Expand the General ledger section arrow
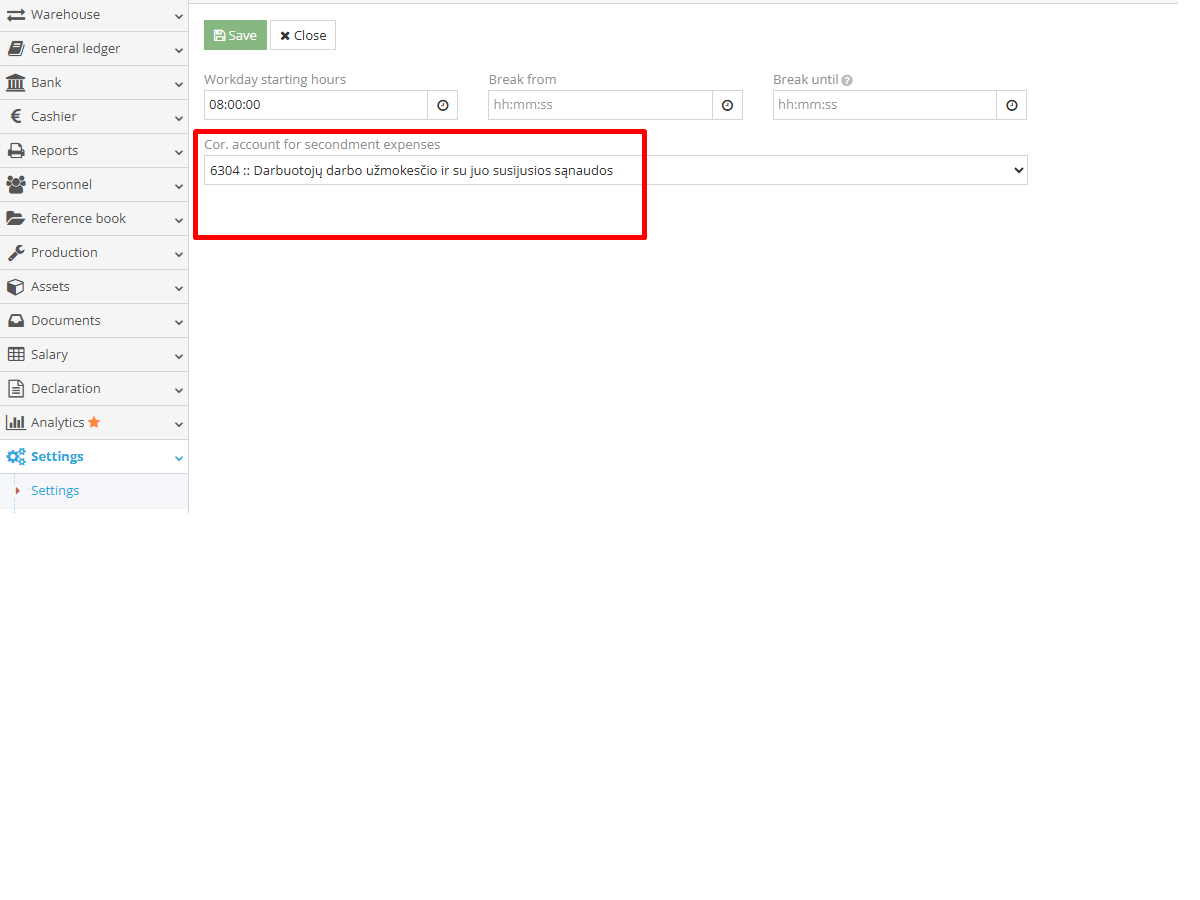The height and width of the screenshot is (900, 1200). pyautogui.click(x=178, y=50)
